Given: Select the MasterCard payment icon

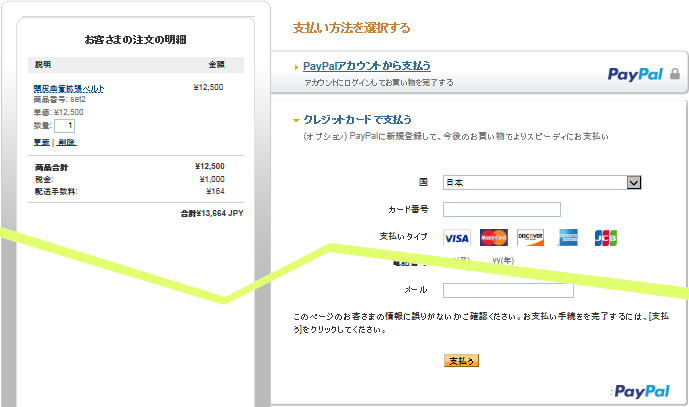Looking at the screenshot, I should pyautogui.click(x=493, y=237).
